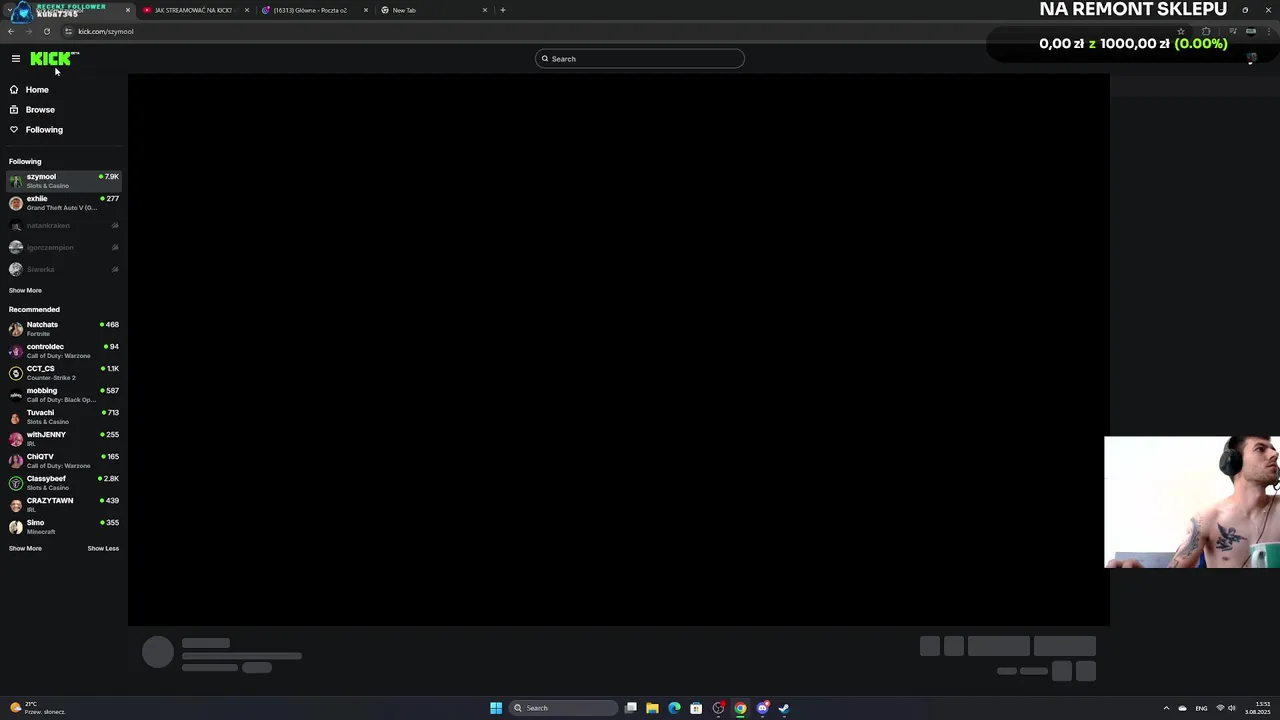Viewport: 1280px width, 720px height.
Task: Click the browser forward arrow
Action: (28, 31)
